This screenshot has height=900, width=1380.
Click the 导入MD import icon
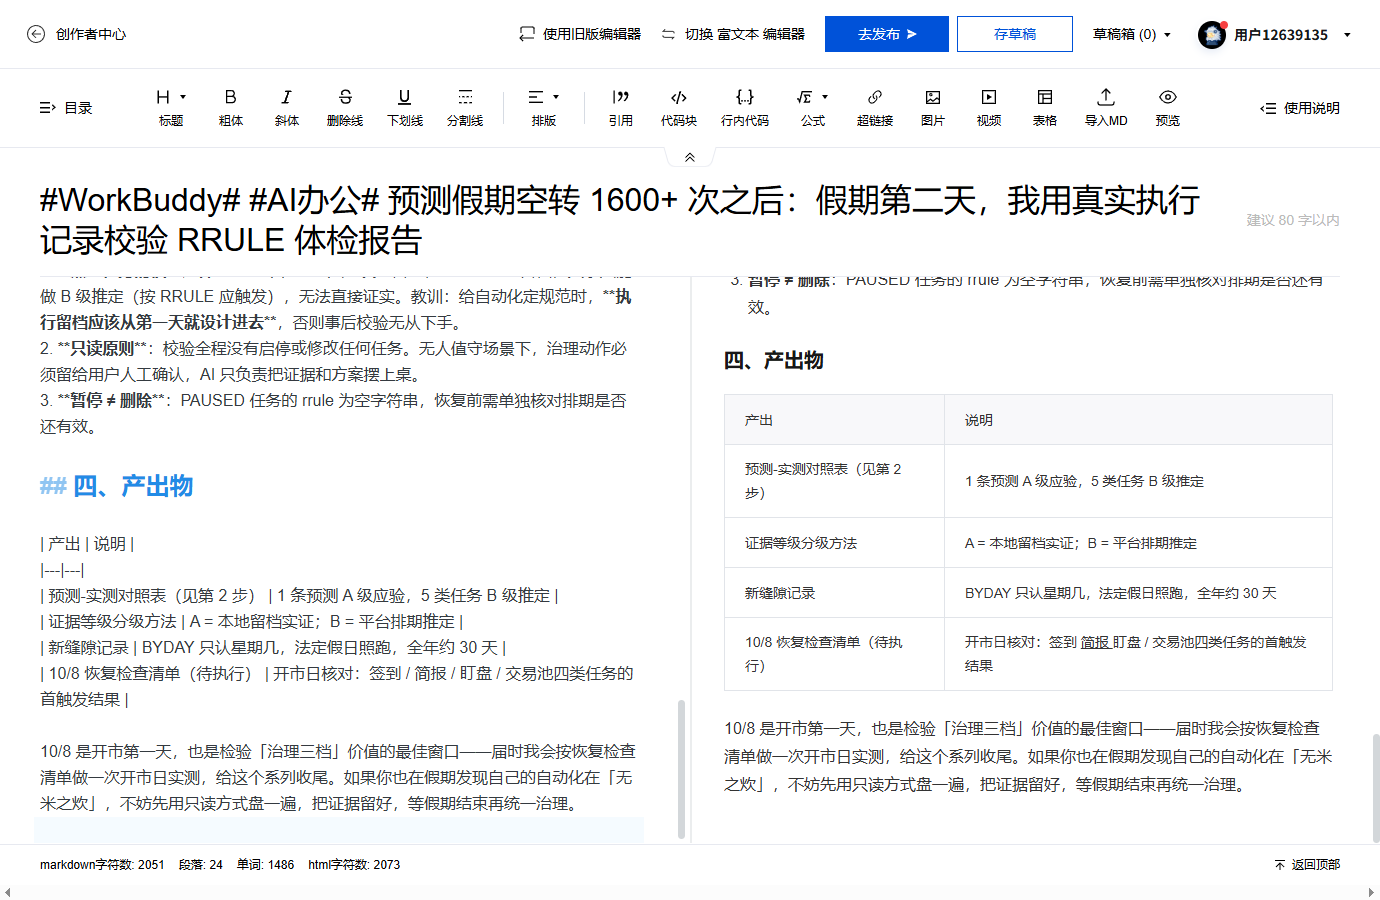(x=1106, y=97)
